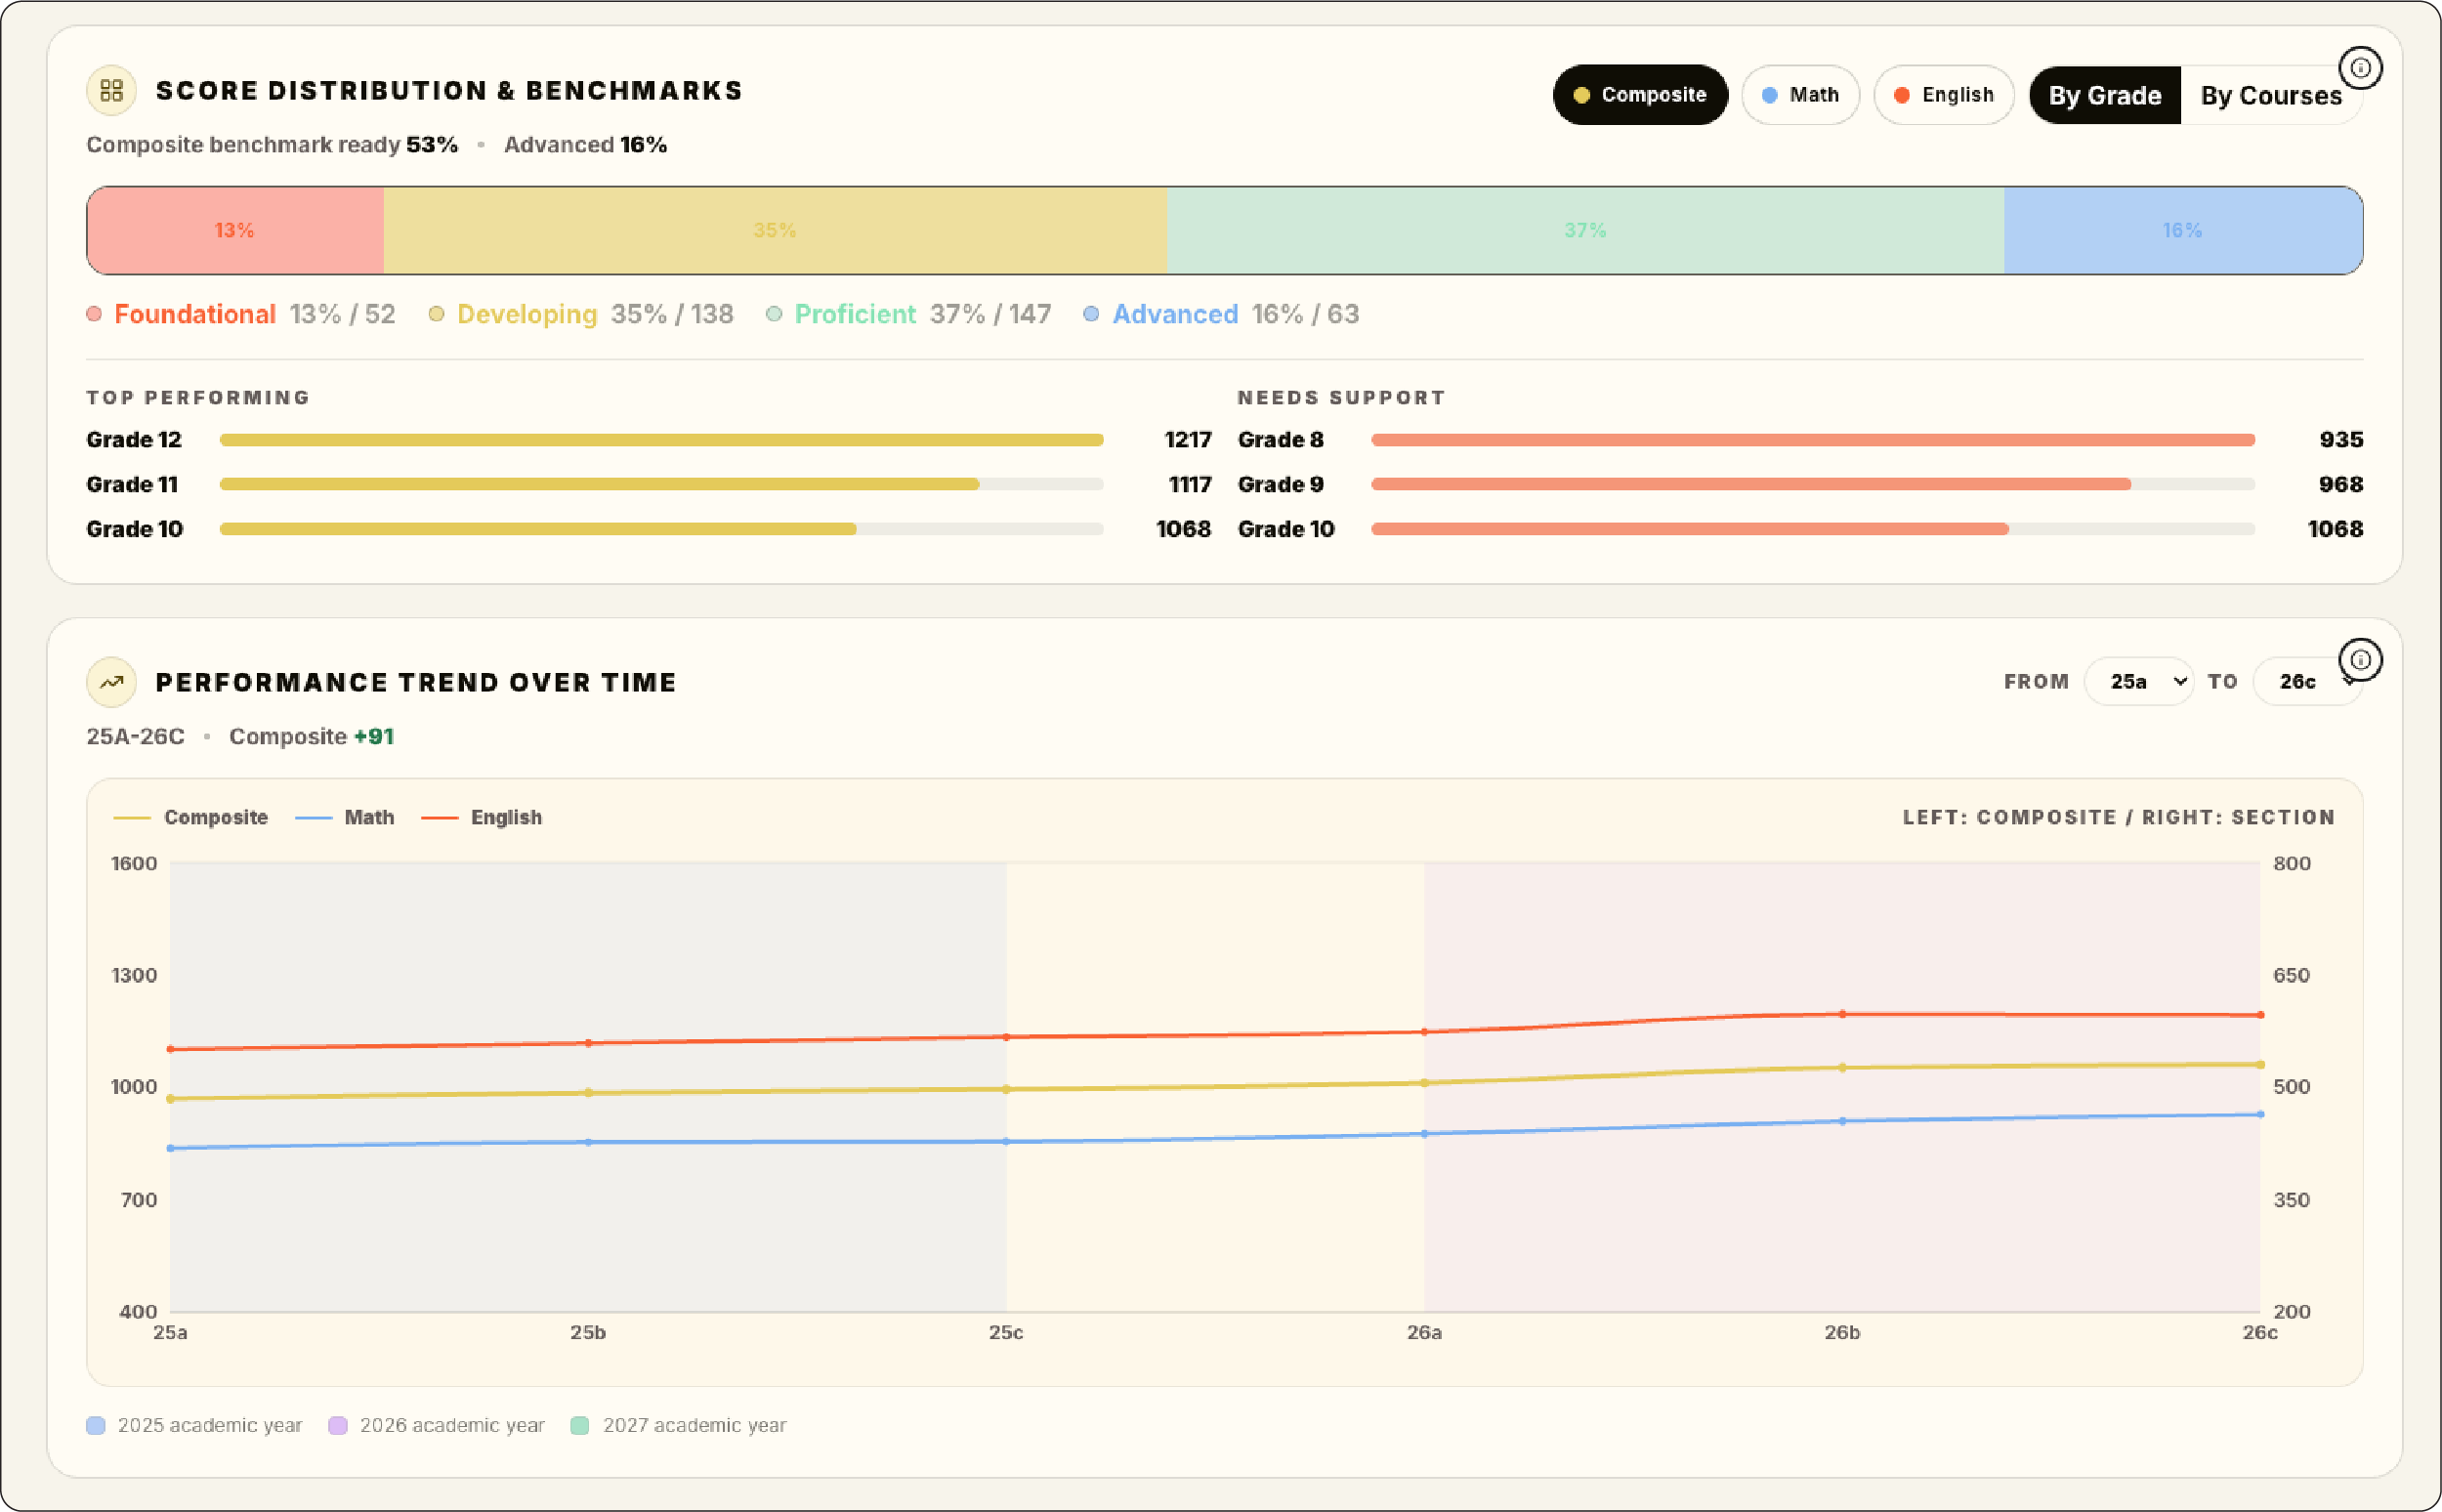The image size is (2442, 1512).
Task: Select the Composite filter pill
Action: [x=1640, y=95]
